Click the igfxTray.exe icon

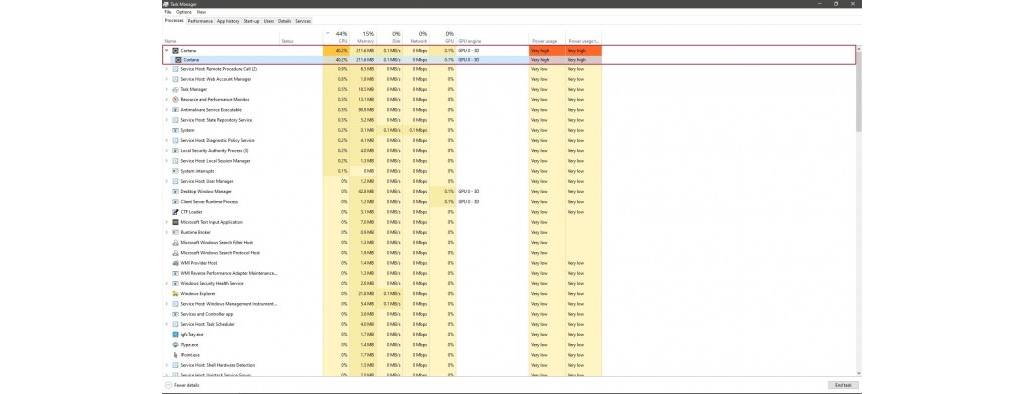175,334
